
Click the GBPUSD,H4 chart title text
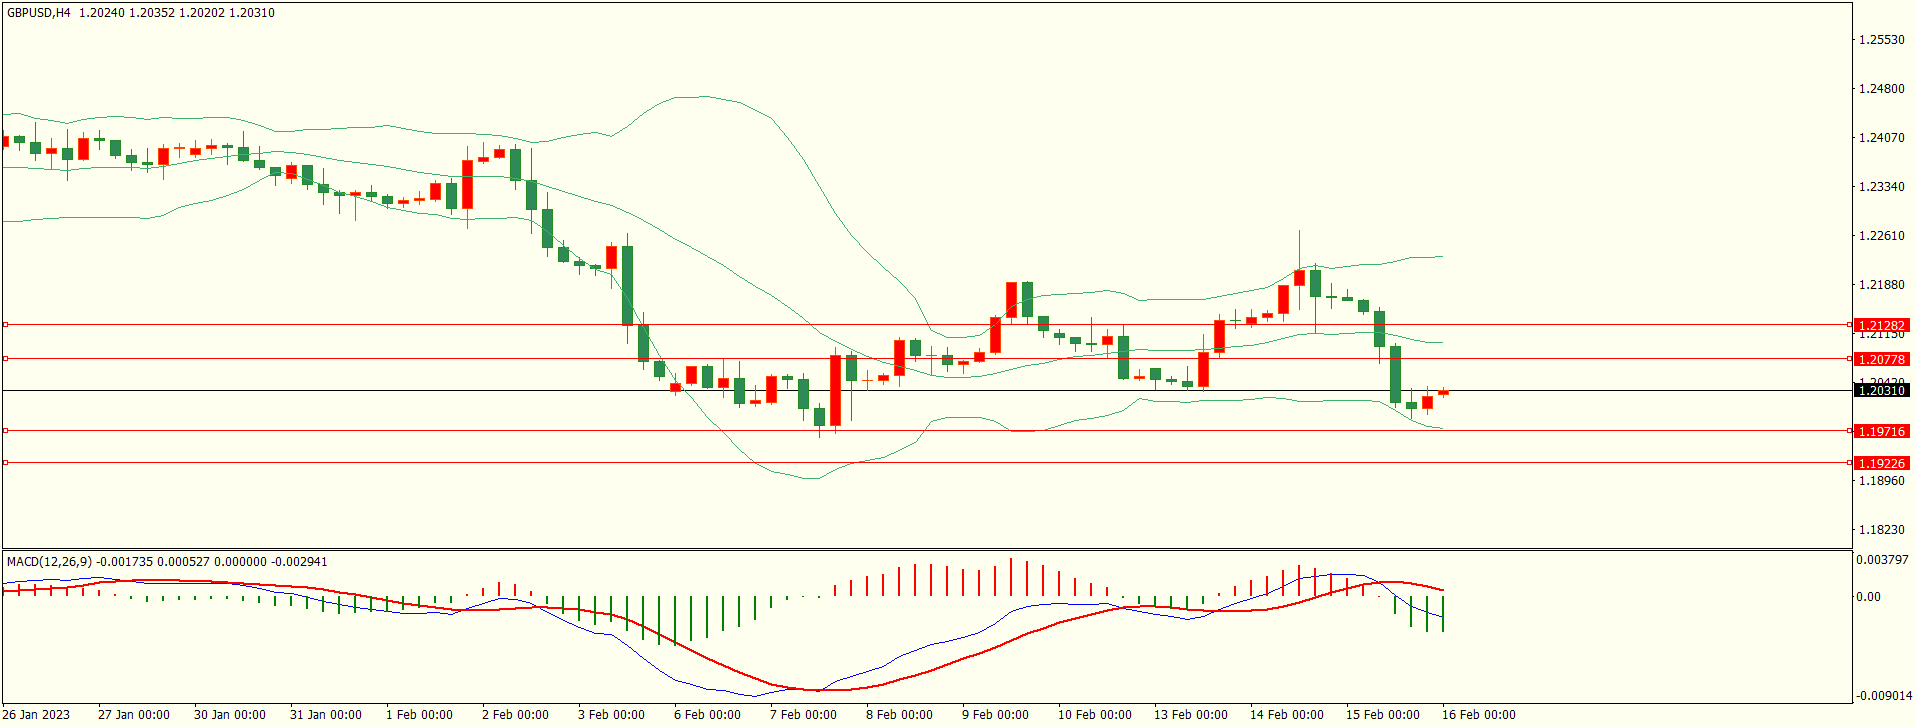coord(39,13)
